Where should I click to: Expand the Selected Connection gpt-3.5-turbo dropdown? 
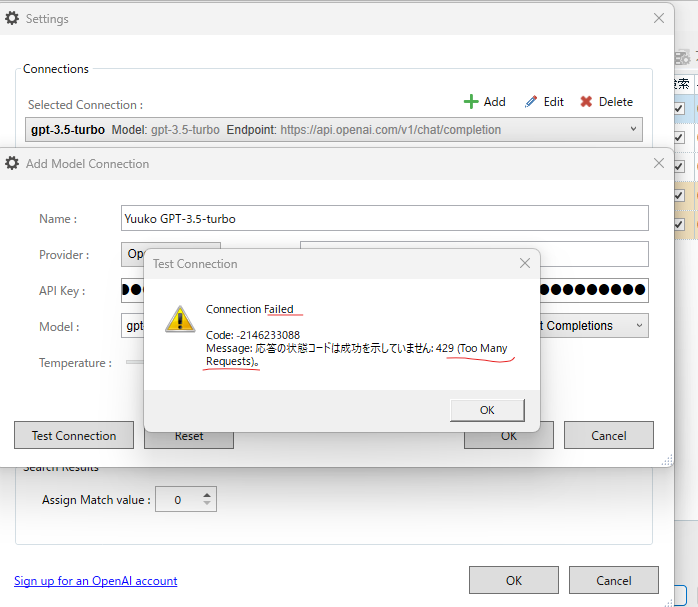(x=634, y=129)
